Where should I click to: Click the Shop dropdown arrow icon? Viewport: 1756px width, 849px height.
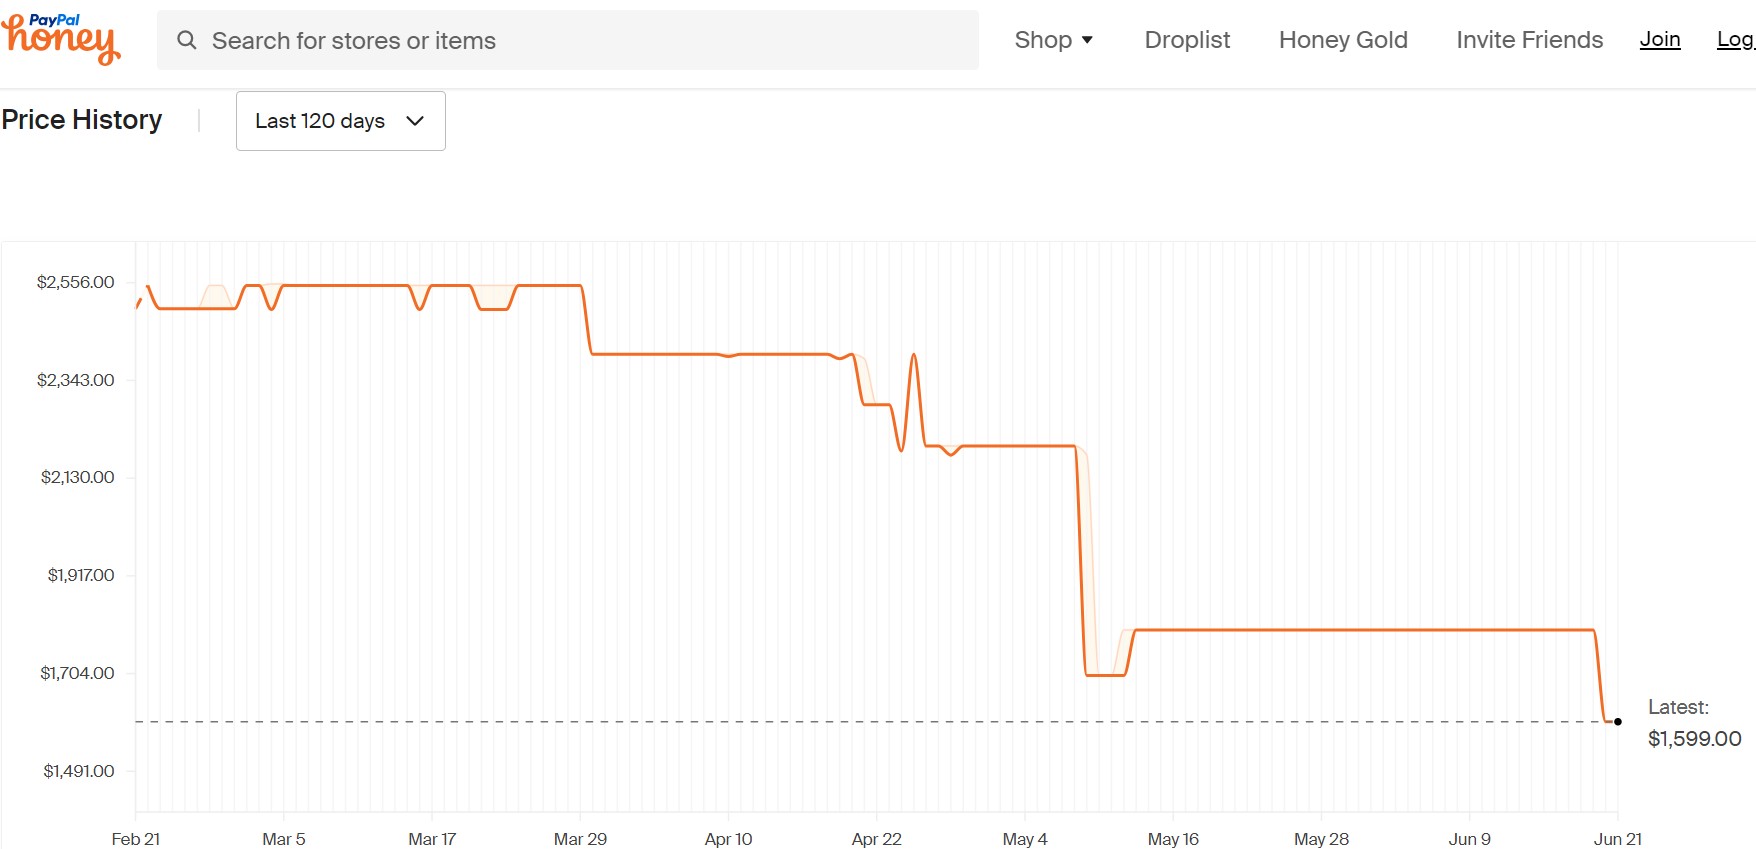pyautogui.click(x=1087, y=40)
